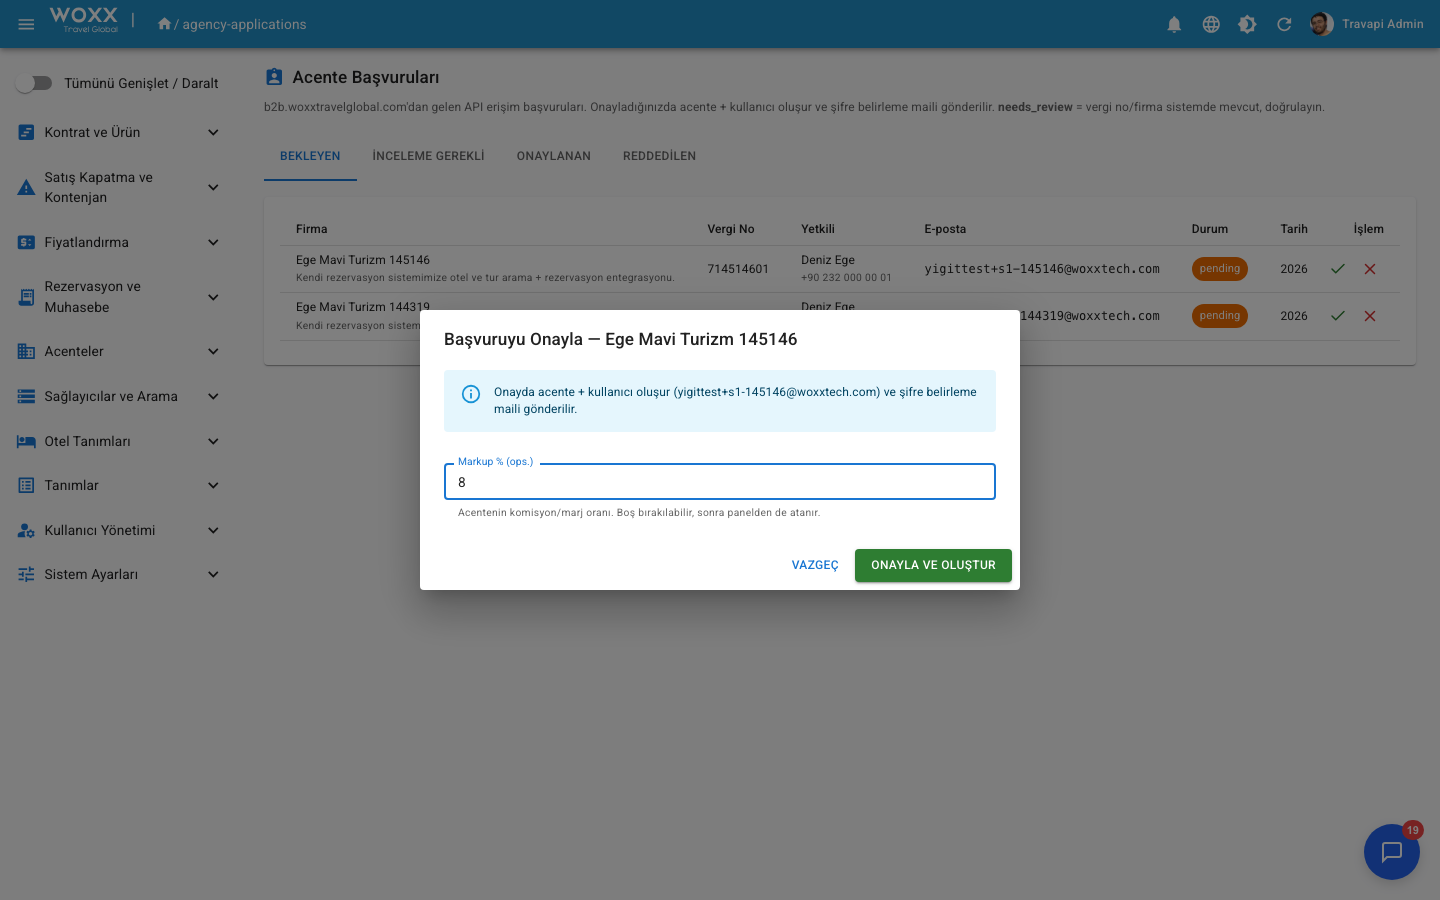1440x900 pixels.
Task: Switch to the REDDEDİLEN tab
Action: pos(659,156)
